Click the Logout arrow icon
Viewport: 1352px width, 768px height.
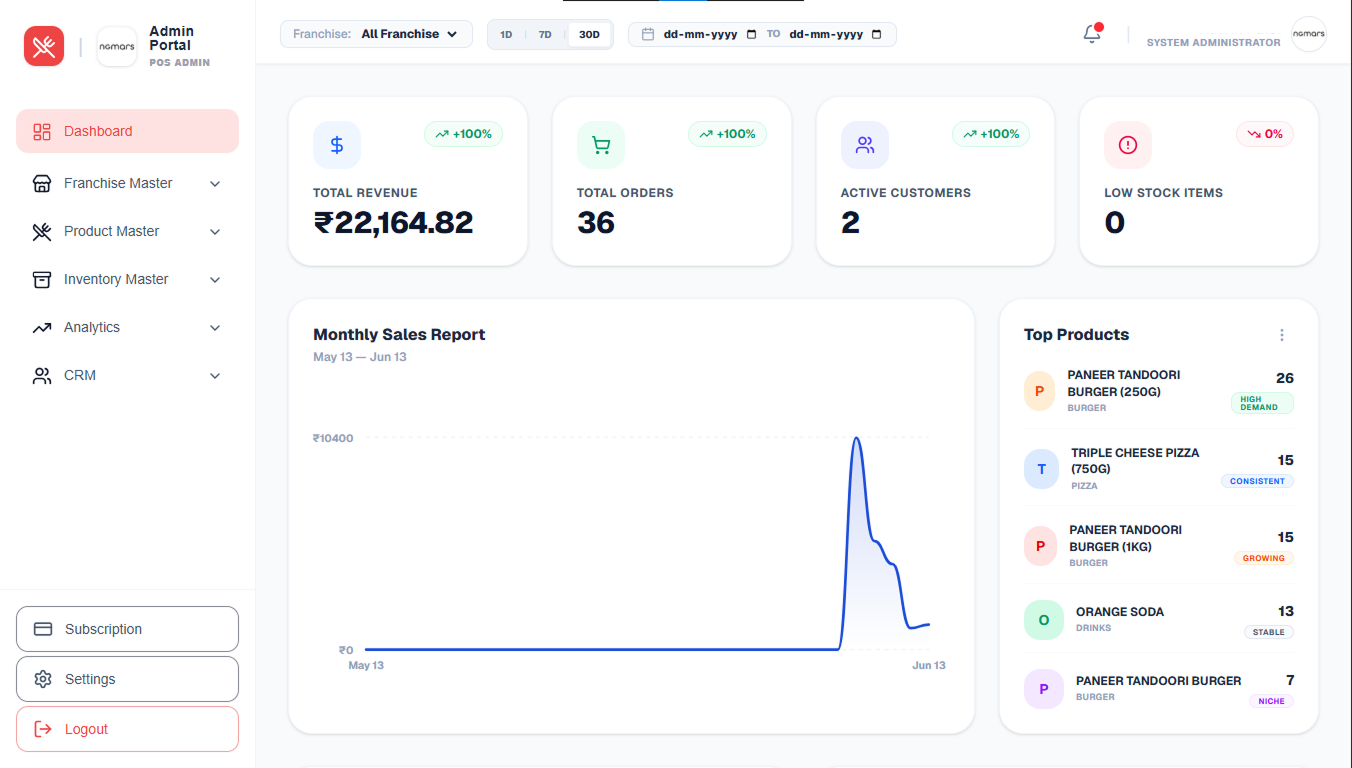43,729
